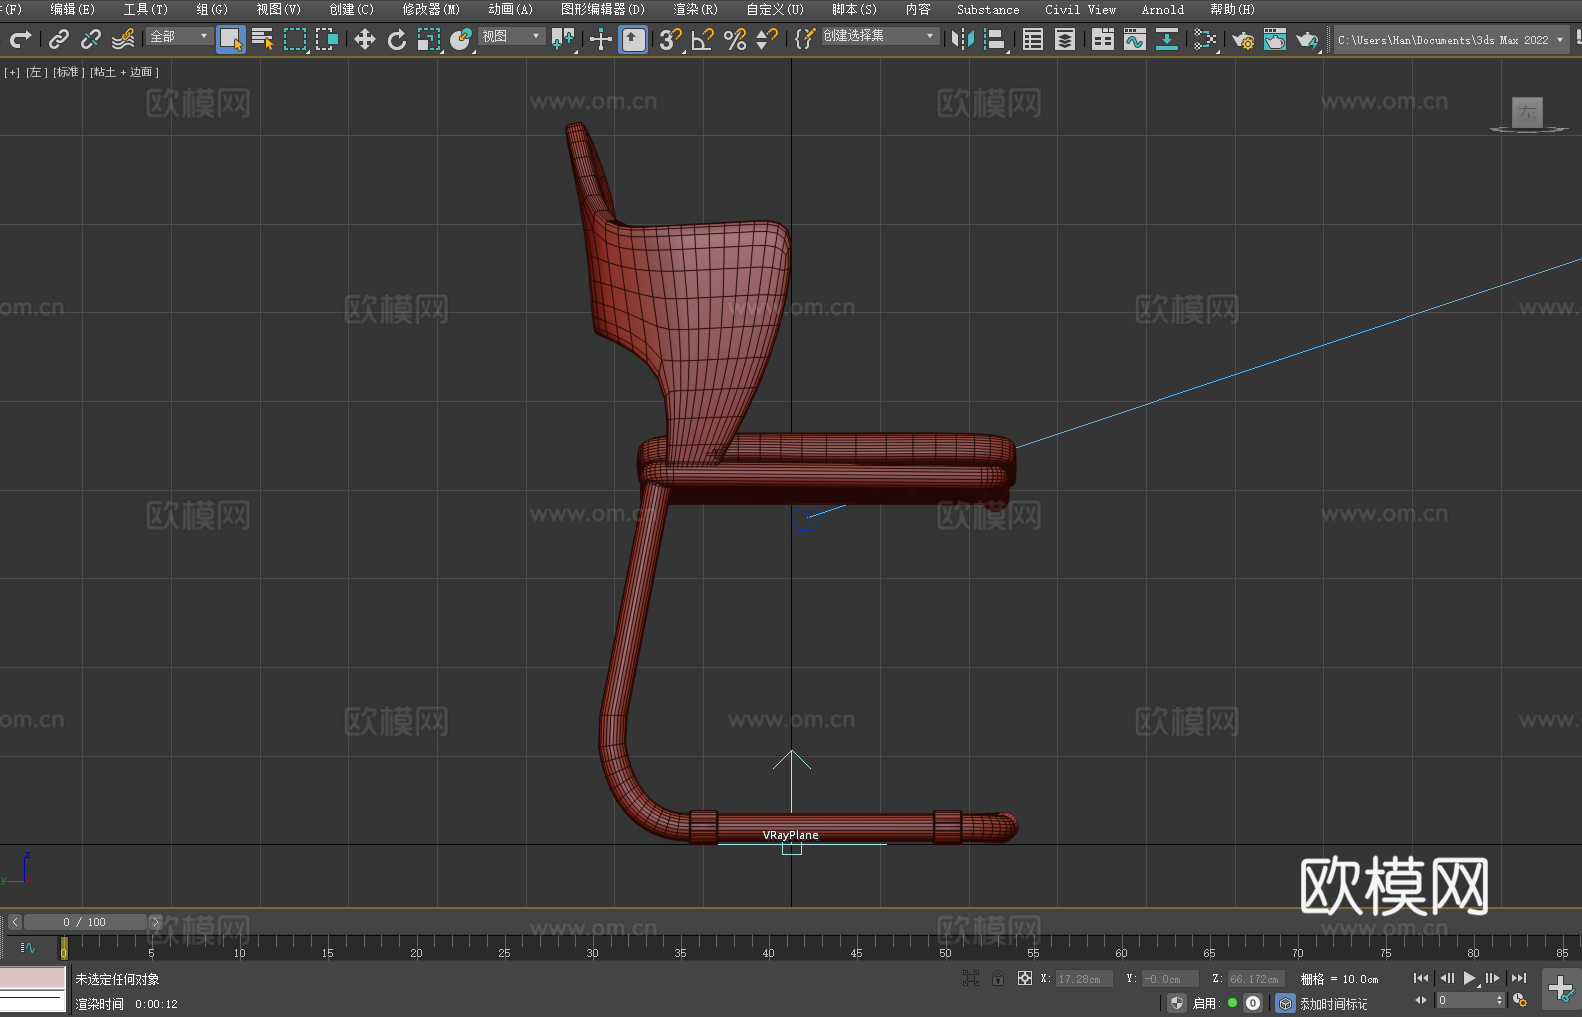The image size is (1582, 1017).
Task: Open the 渲染(R) menu
Action: [695, 9]
